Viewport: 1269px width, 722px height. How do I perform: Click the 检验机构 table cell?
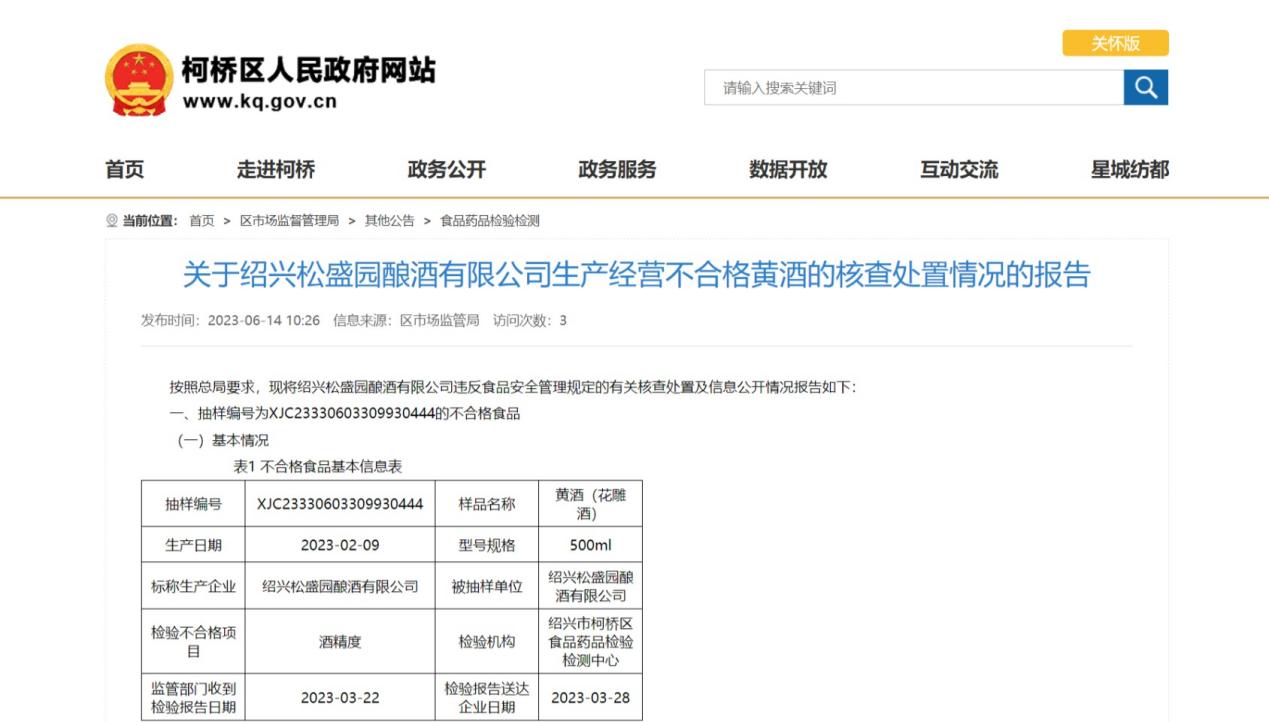(487, 642)
